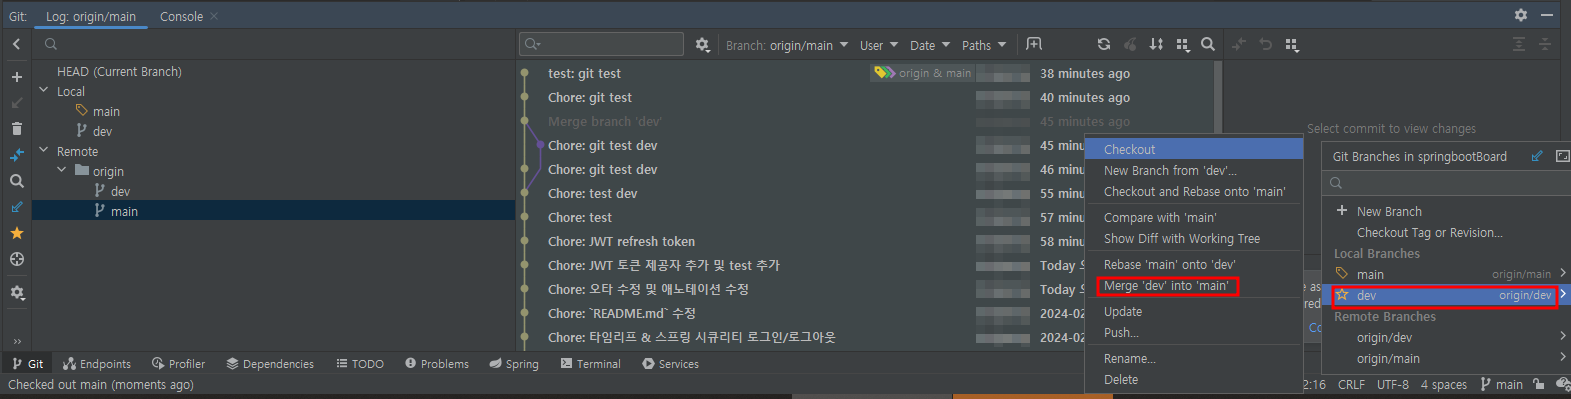Open the User filter dropdown

(879, 45)
